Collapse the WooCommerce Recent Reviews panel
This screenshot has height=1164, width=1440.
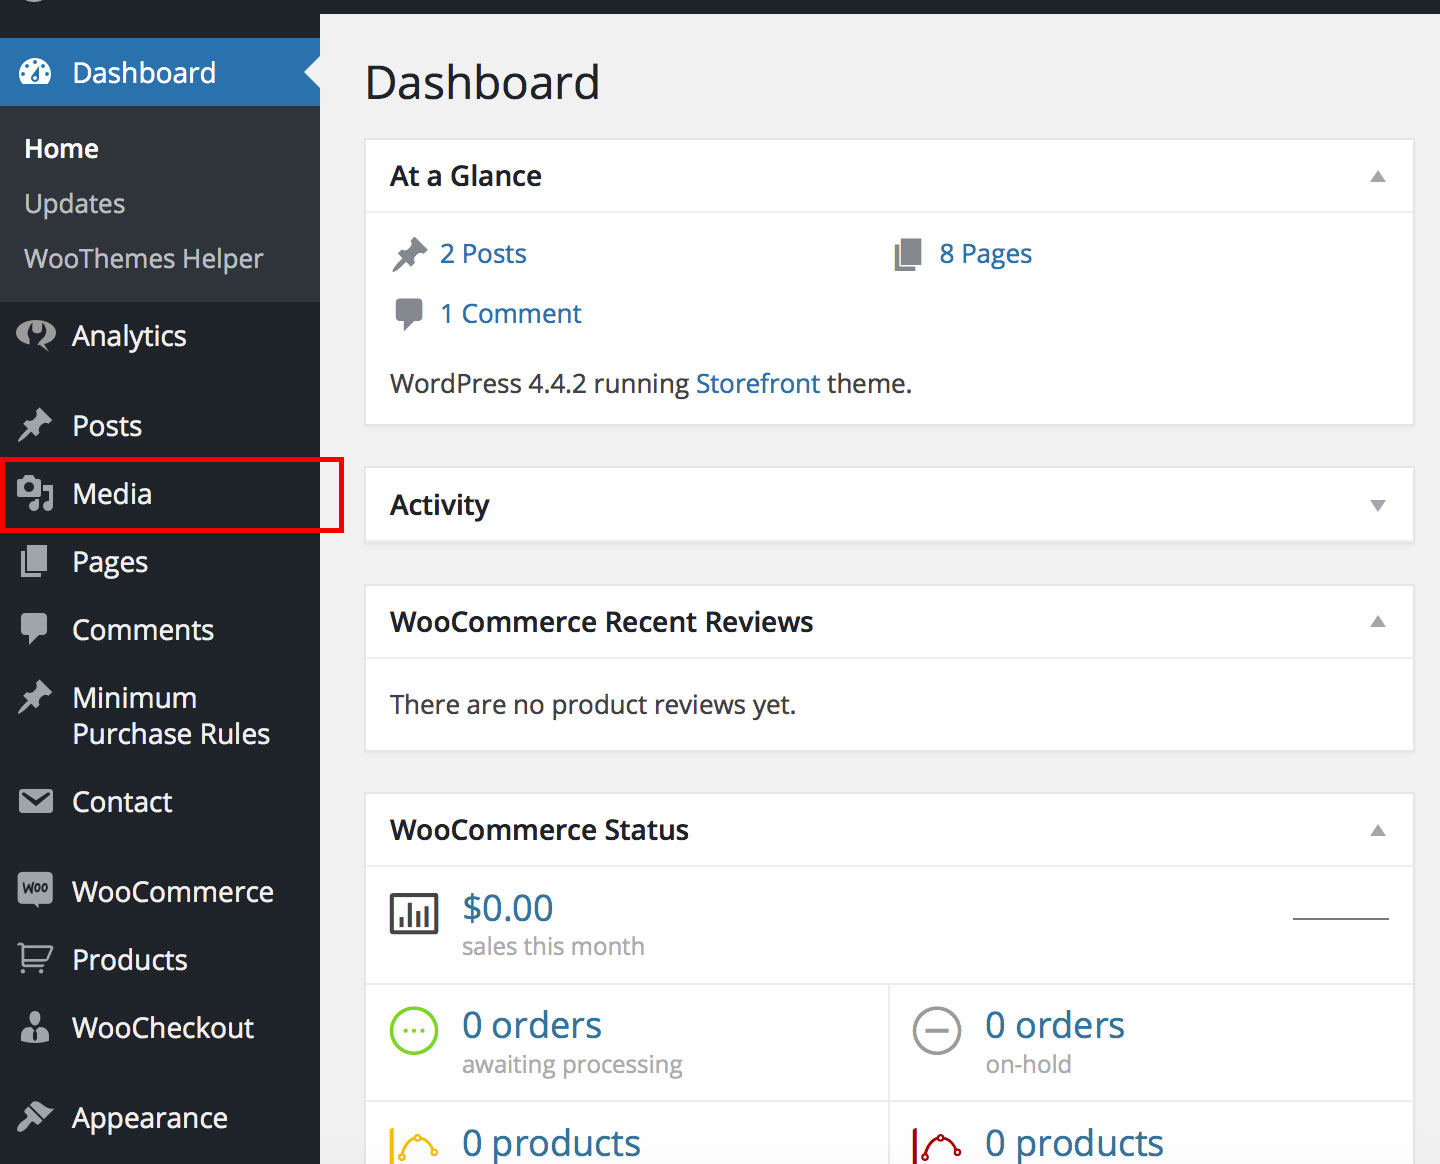point(1377,622)
